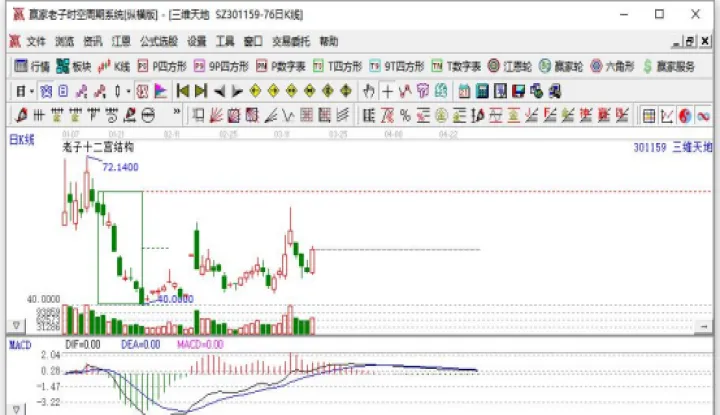The image size is (720, 415).
Task: Open the 江恩轮 wheel tool
Action: [x=510, y=67]
